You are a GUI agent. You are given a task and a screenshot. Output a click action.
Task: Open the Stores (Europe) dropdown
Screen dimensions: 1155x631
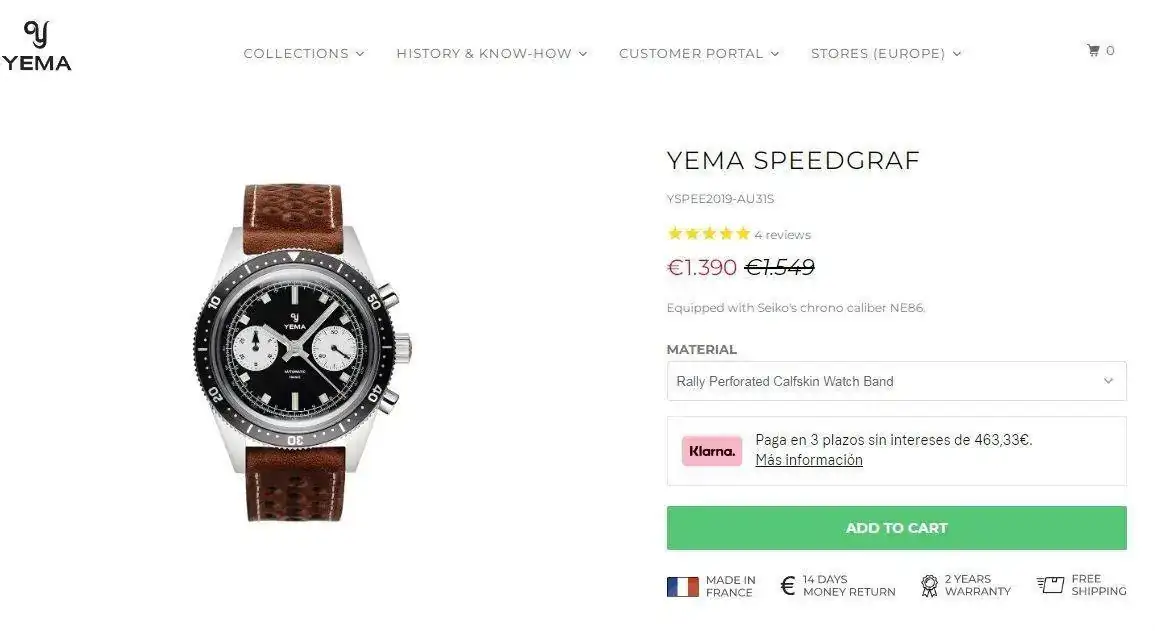[885, 54]
